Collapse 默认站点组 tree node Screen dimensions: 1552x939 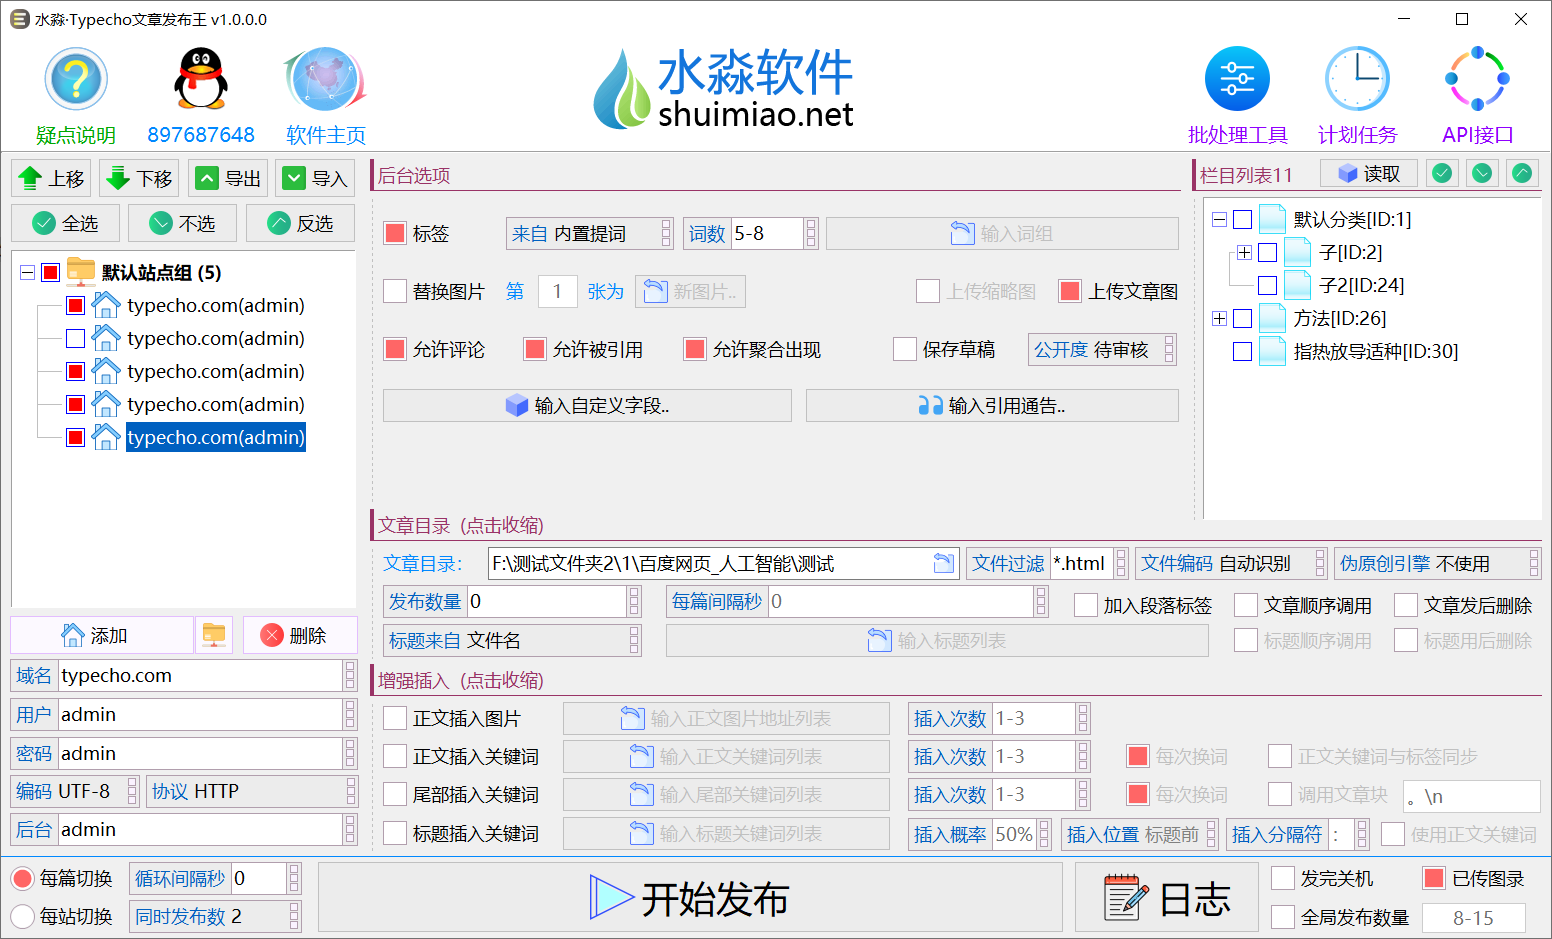[28, 272]
